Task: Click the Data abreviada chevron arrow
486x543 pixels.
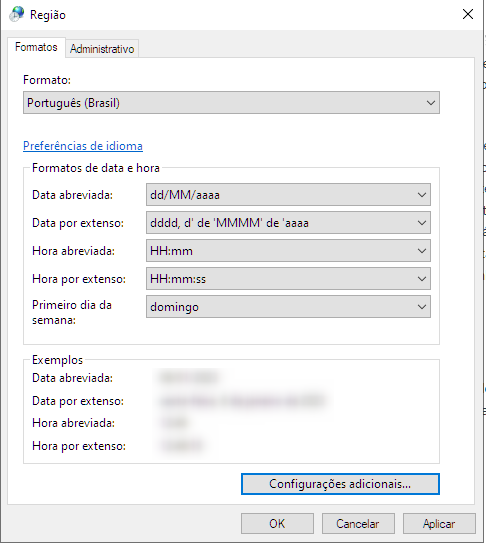Action: tap(422, 195)
